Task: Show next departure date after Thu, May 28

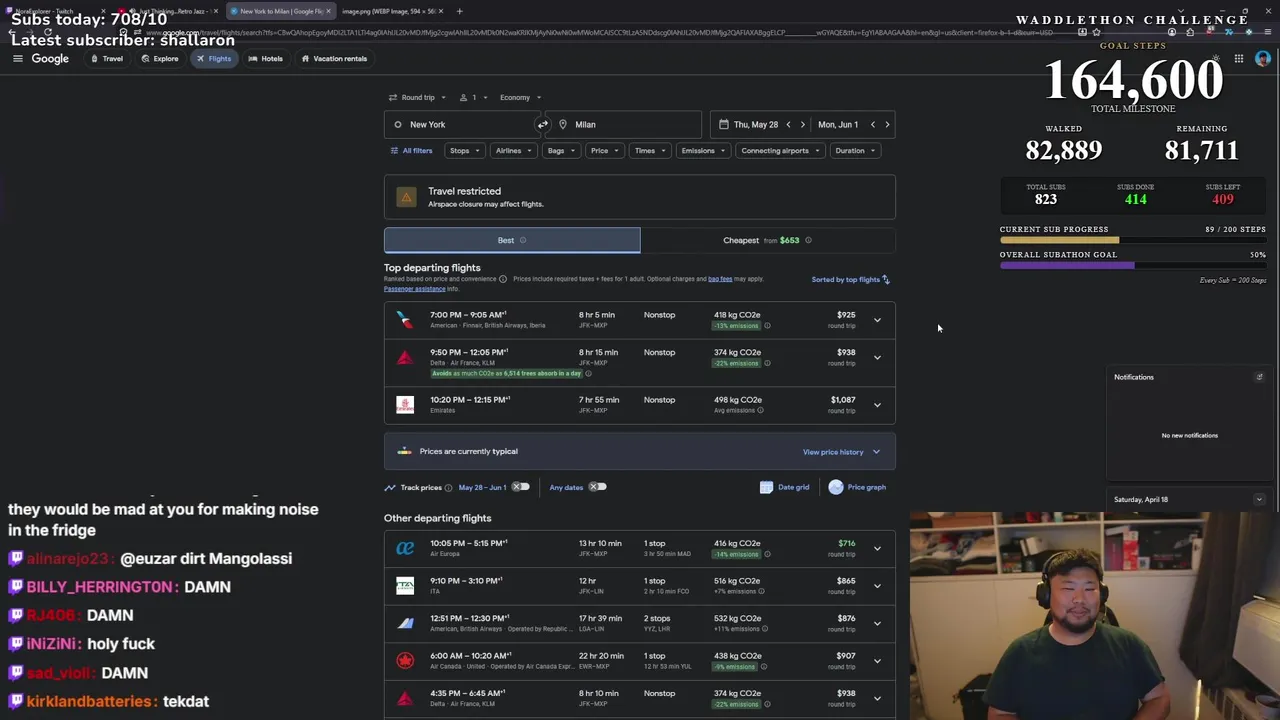Action: (x=802, y=125)
